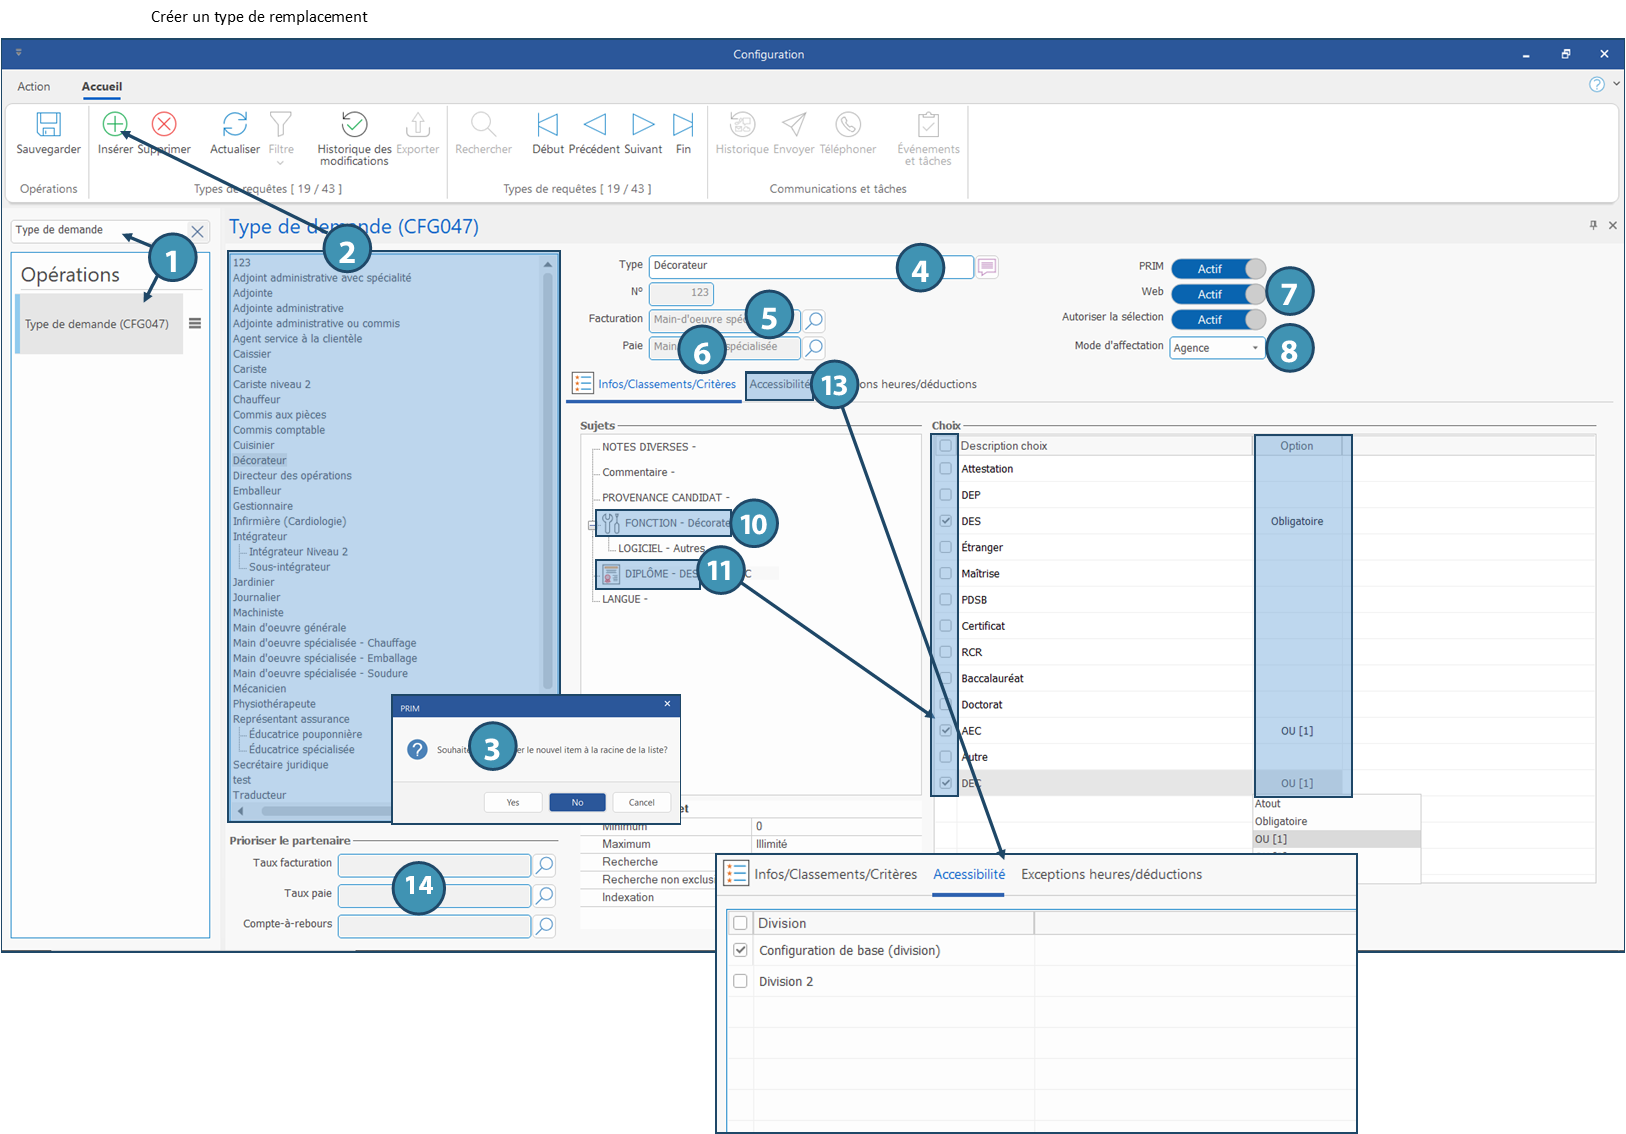1626x1134 pixels.
Task: Open Exceptions heures/déductions tab in the inset
Action: click(x=1111, y=874)
